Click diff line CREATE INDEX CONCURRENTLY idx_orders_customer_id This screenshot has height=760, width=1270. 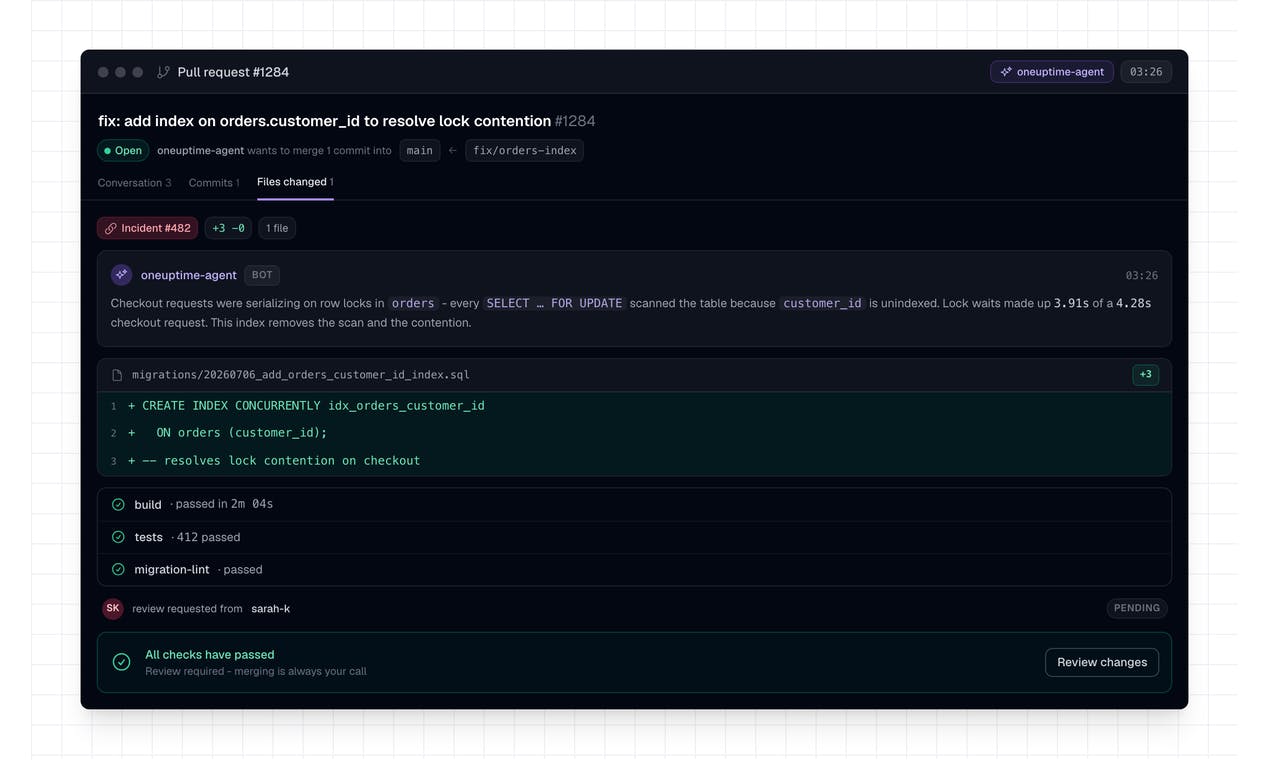[634, 406]
